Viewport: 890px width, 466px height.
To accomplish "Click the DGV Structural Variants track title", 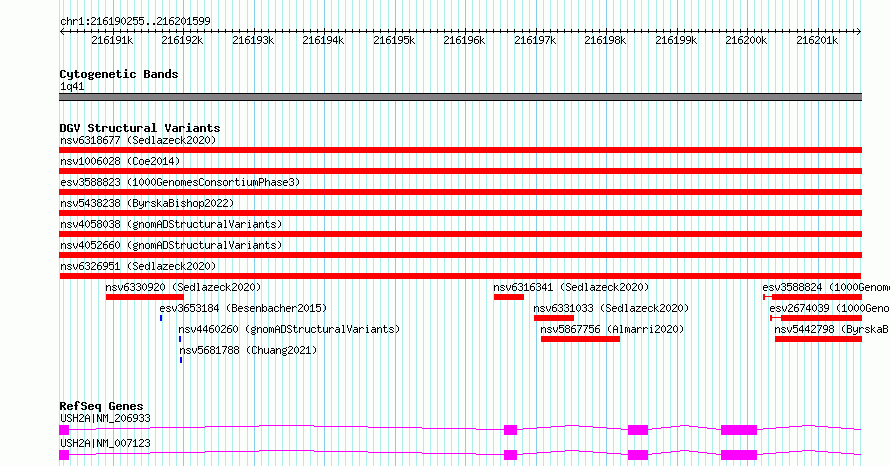I will 140,128.
